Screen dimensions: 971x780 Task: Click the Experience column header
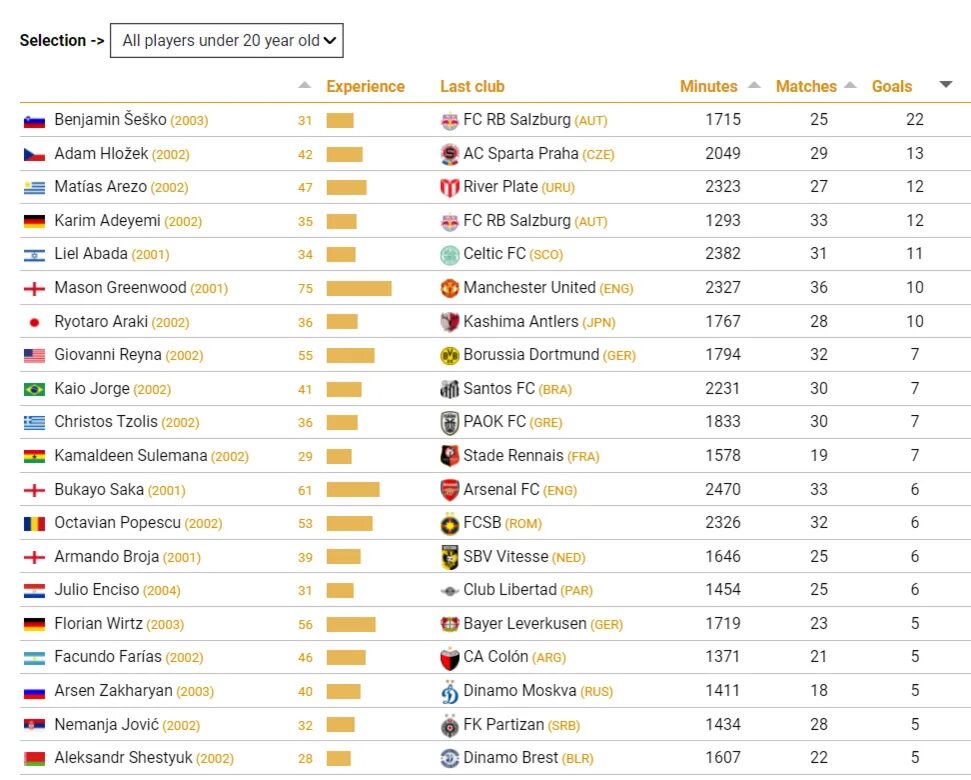point(365,87)
